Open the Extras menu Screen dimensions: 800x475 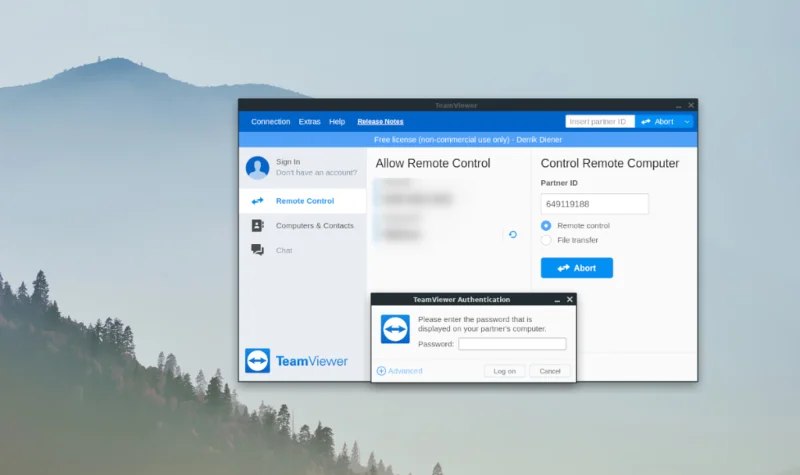click(309, 121)
